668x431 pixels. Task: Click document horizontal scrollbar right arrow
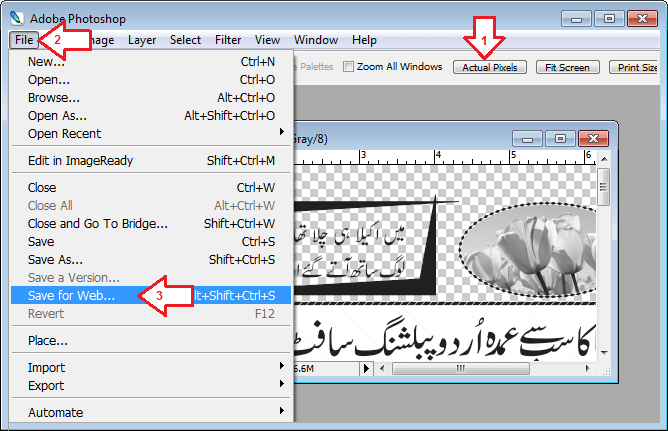click(588, 368)
